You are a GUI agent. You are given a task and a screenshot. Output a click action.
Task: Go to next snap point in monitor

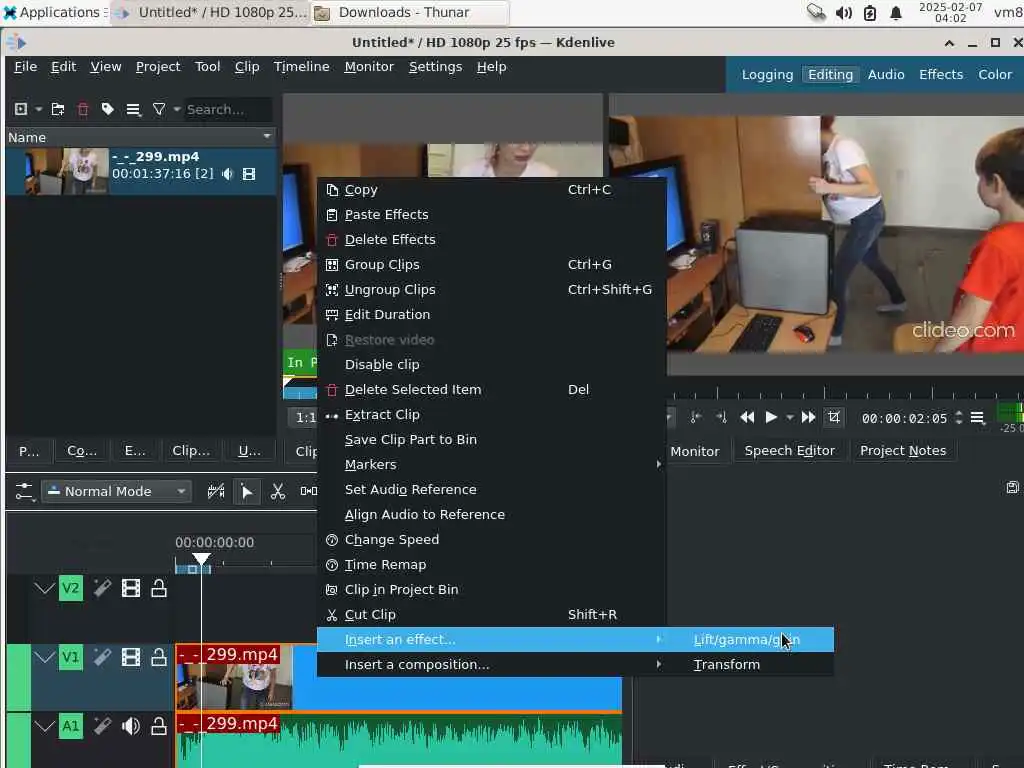[722, 417]
